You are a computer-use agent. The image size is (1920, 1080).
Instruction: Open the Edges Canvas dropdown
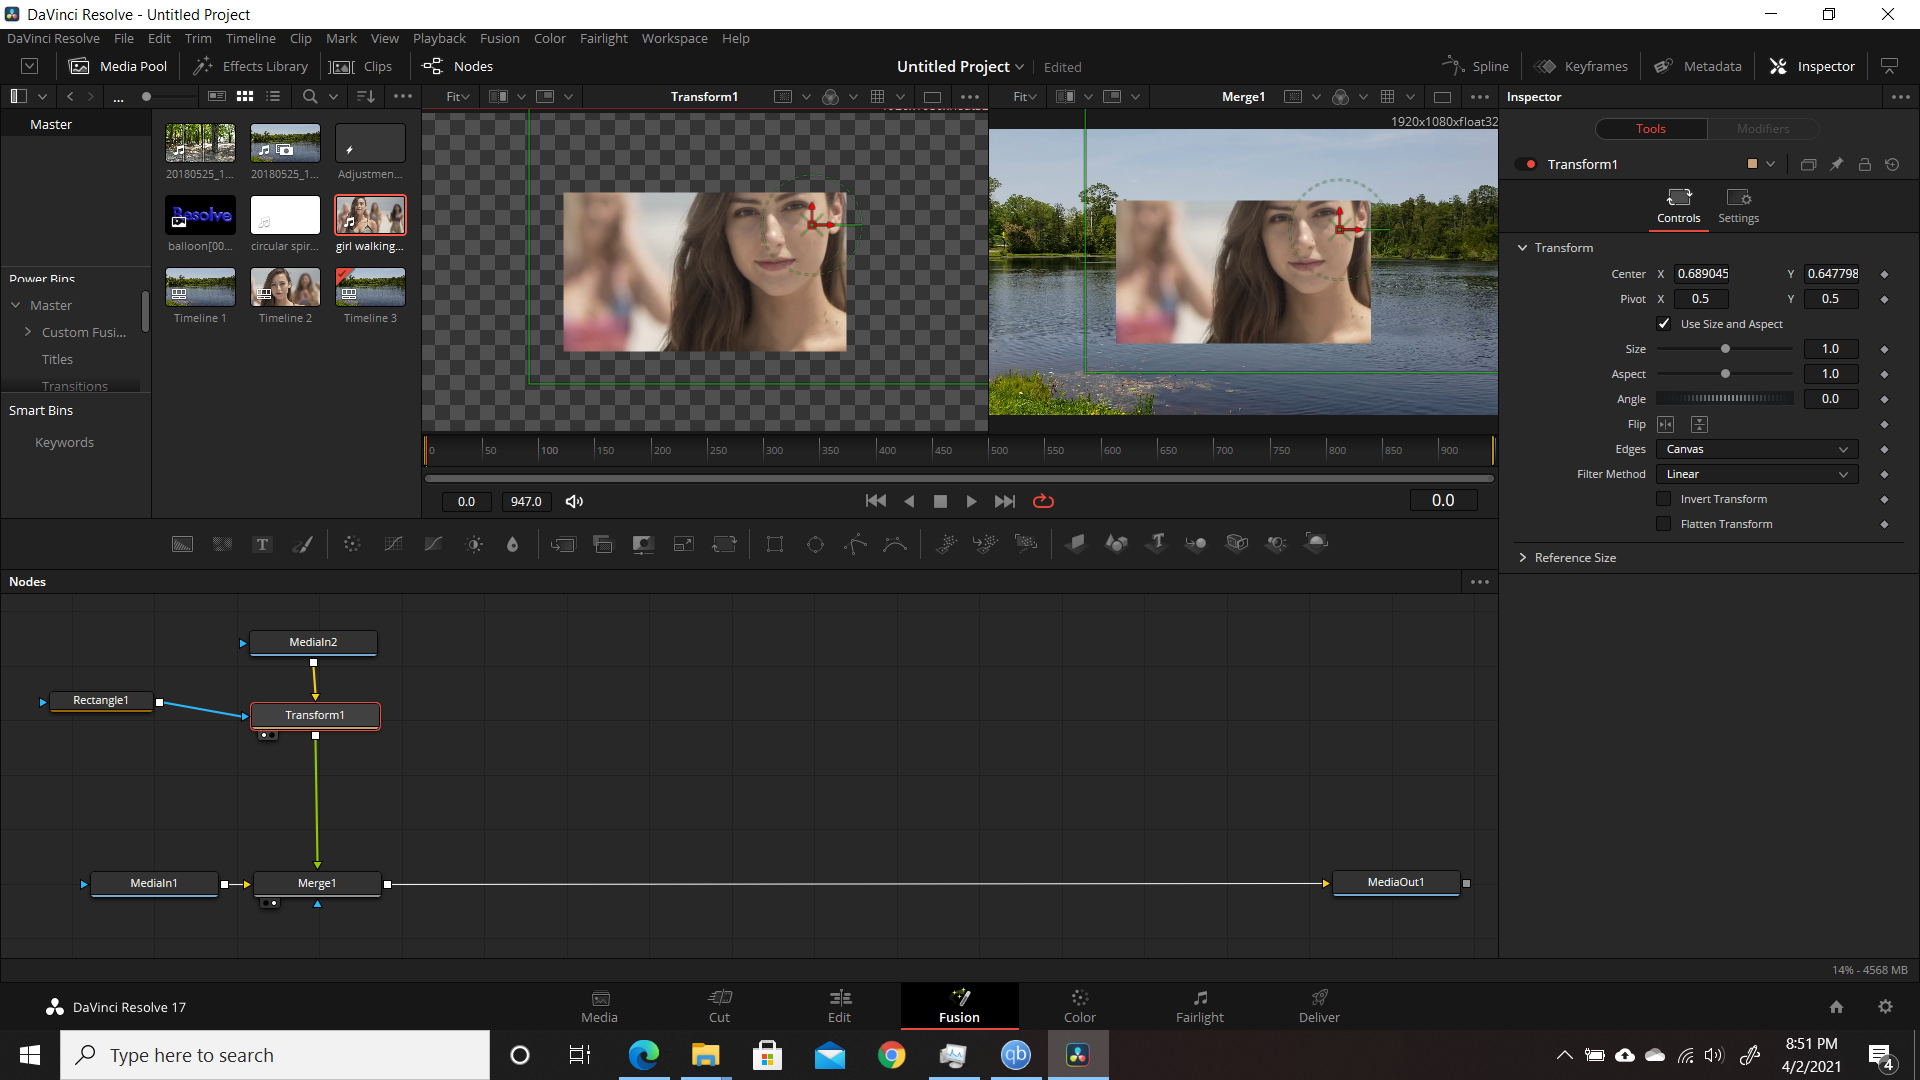coord(1757,449)
